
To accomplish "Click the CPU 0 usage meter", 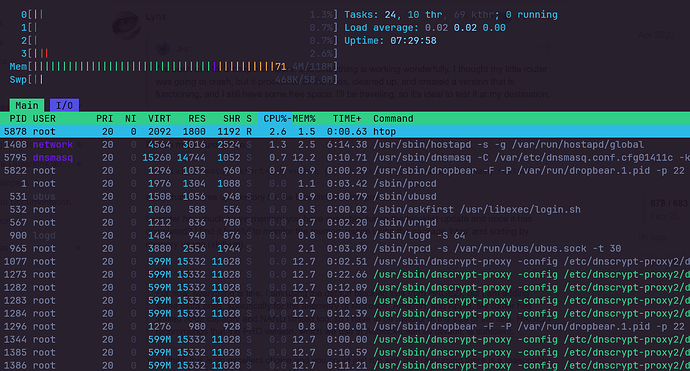I will (x=180, y=15).
